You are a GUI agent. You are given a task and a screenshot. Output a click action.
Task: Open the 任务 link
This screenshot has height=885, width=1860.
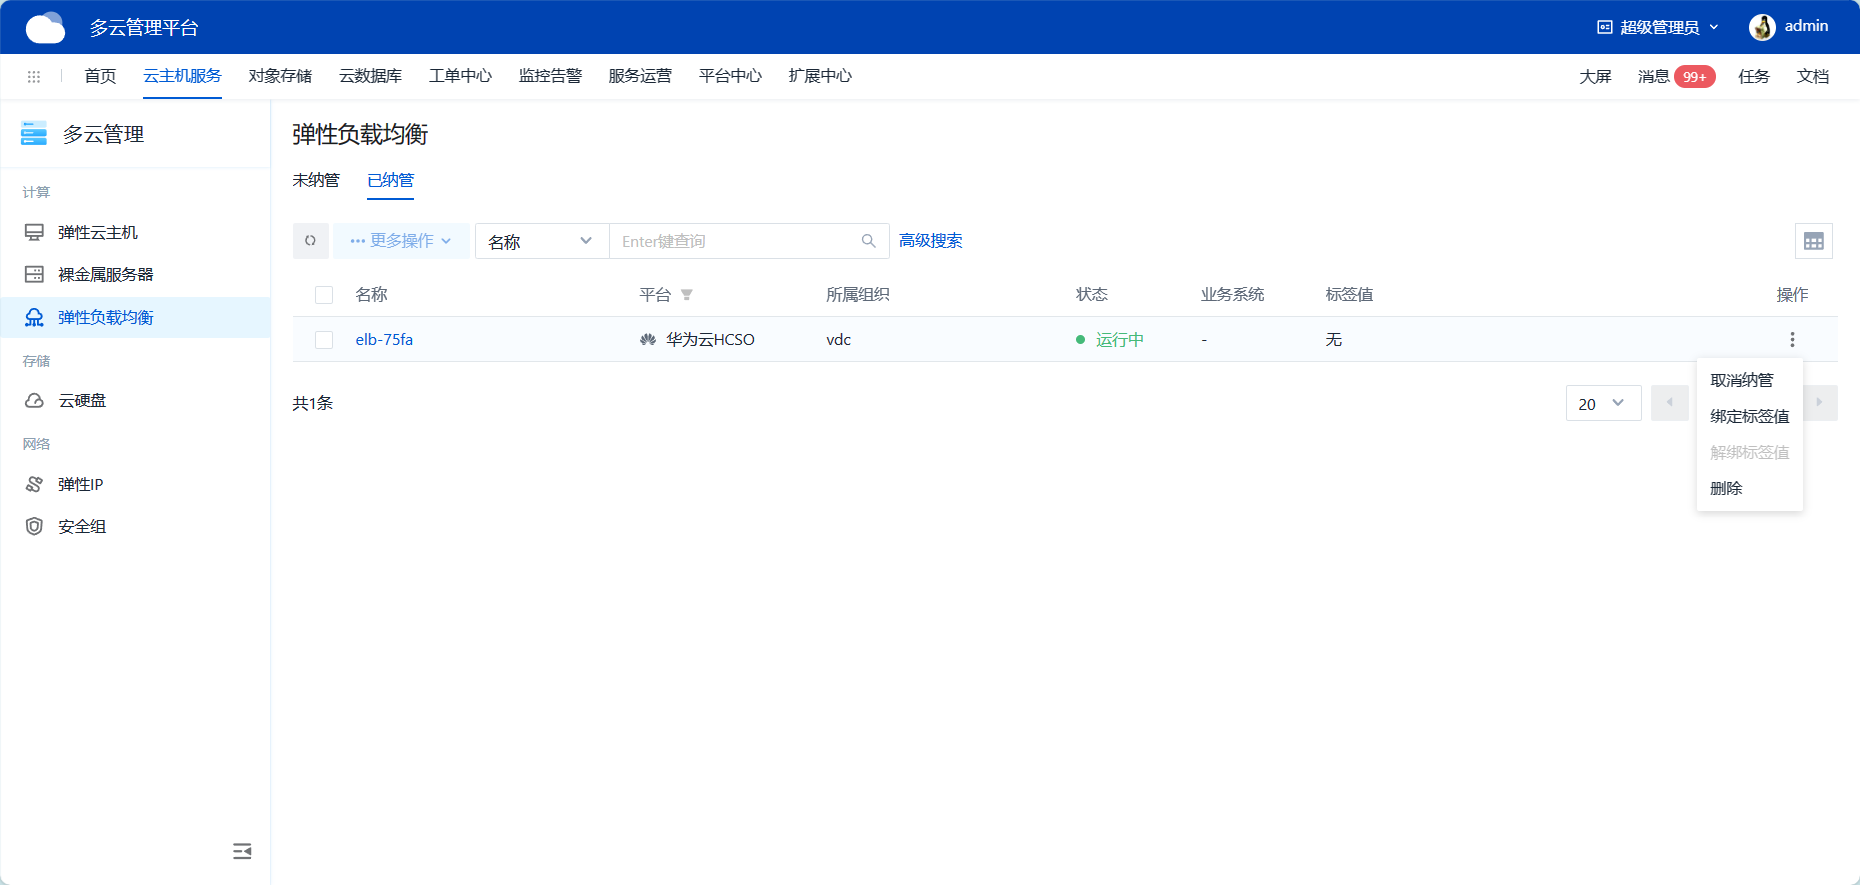coord(1754,77)
